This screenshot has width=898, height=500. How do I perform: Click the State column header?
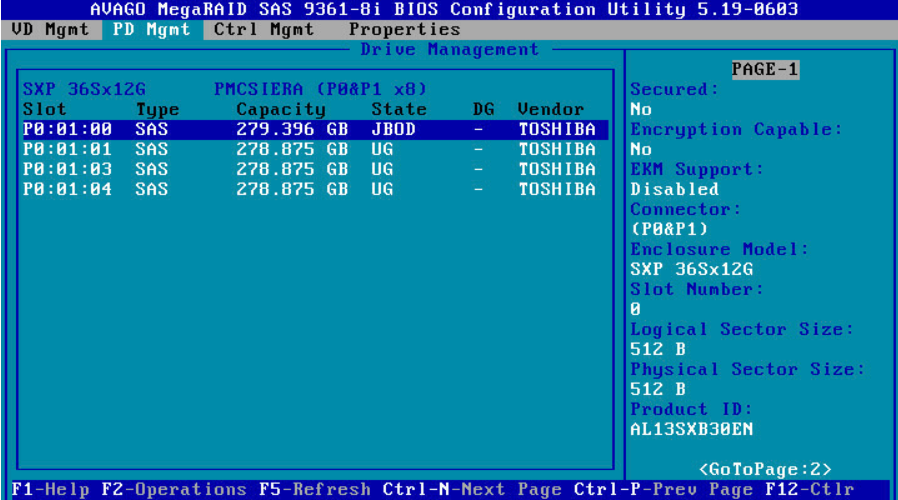[399, 109]
